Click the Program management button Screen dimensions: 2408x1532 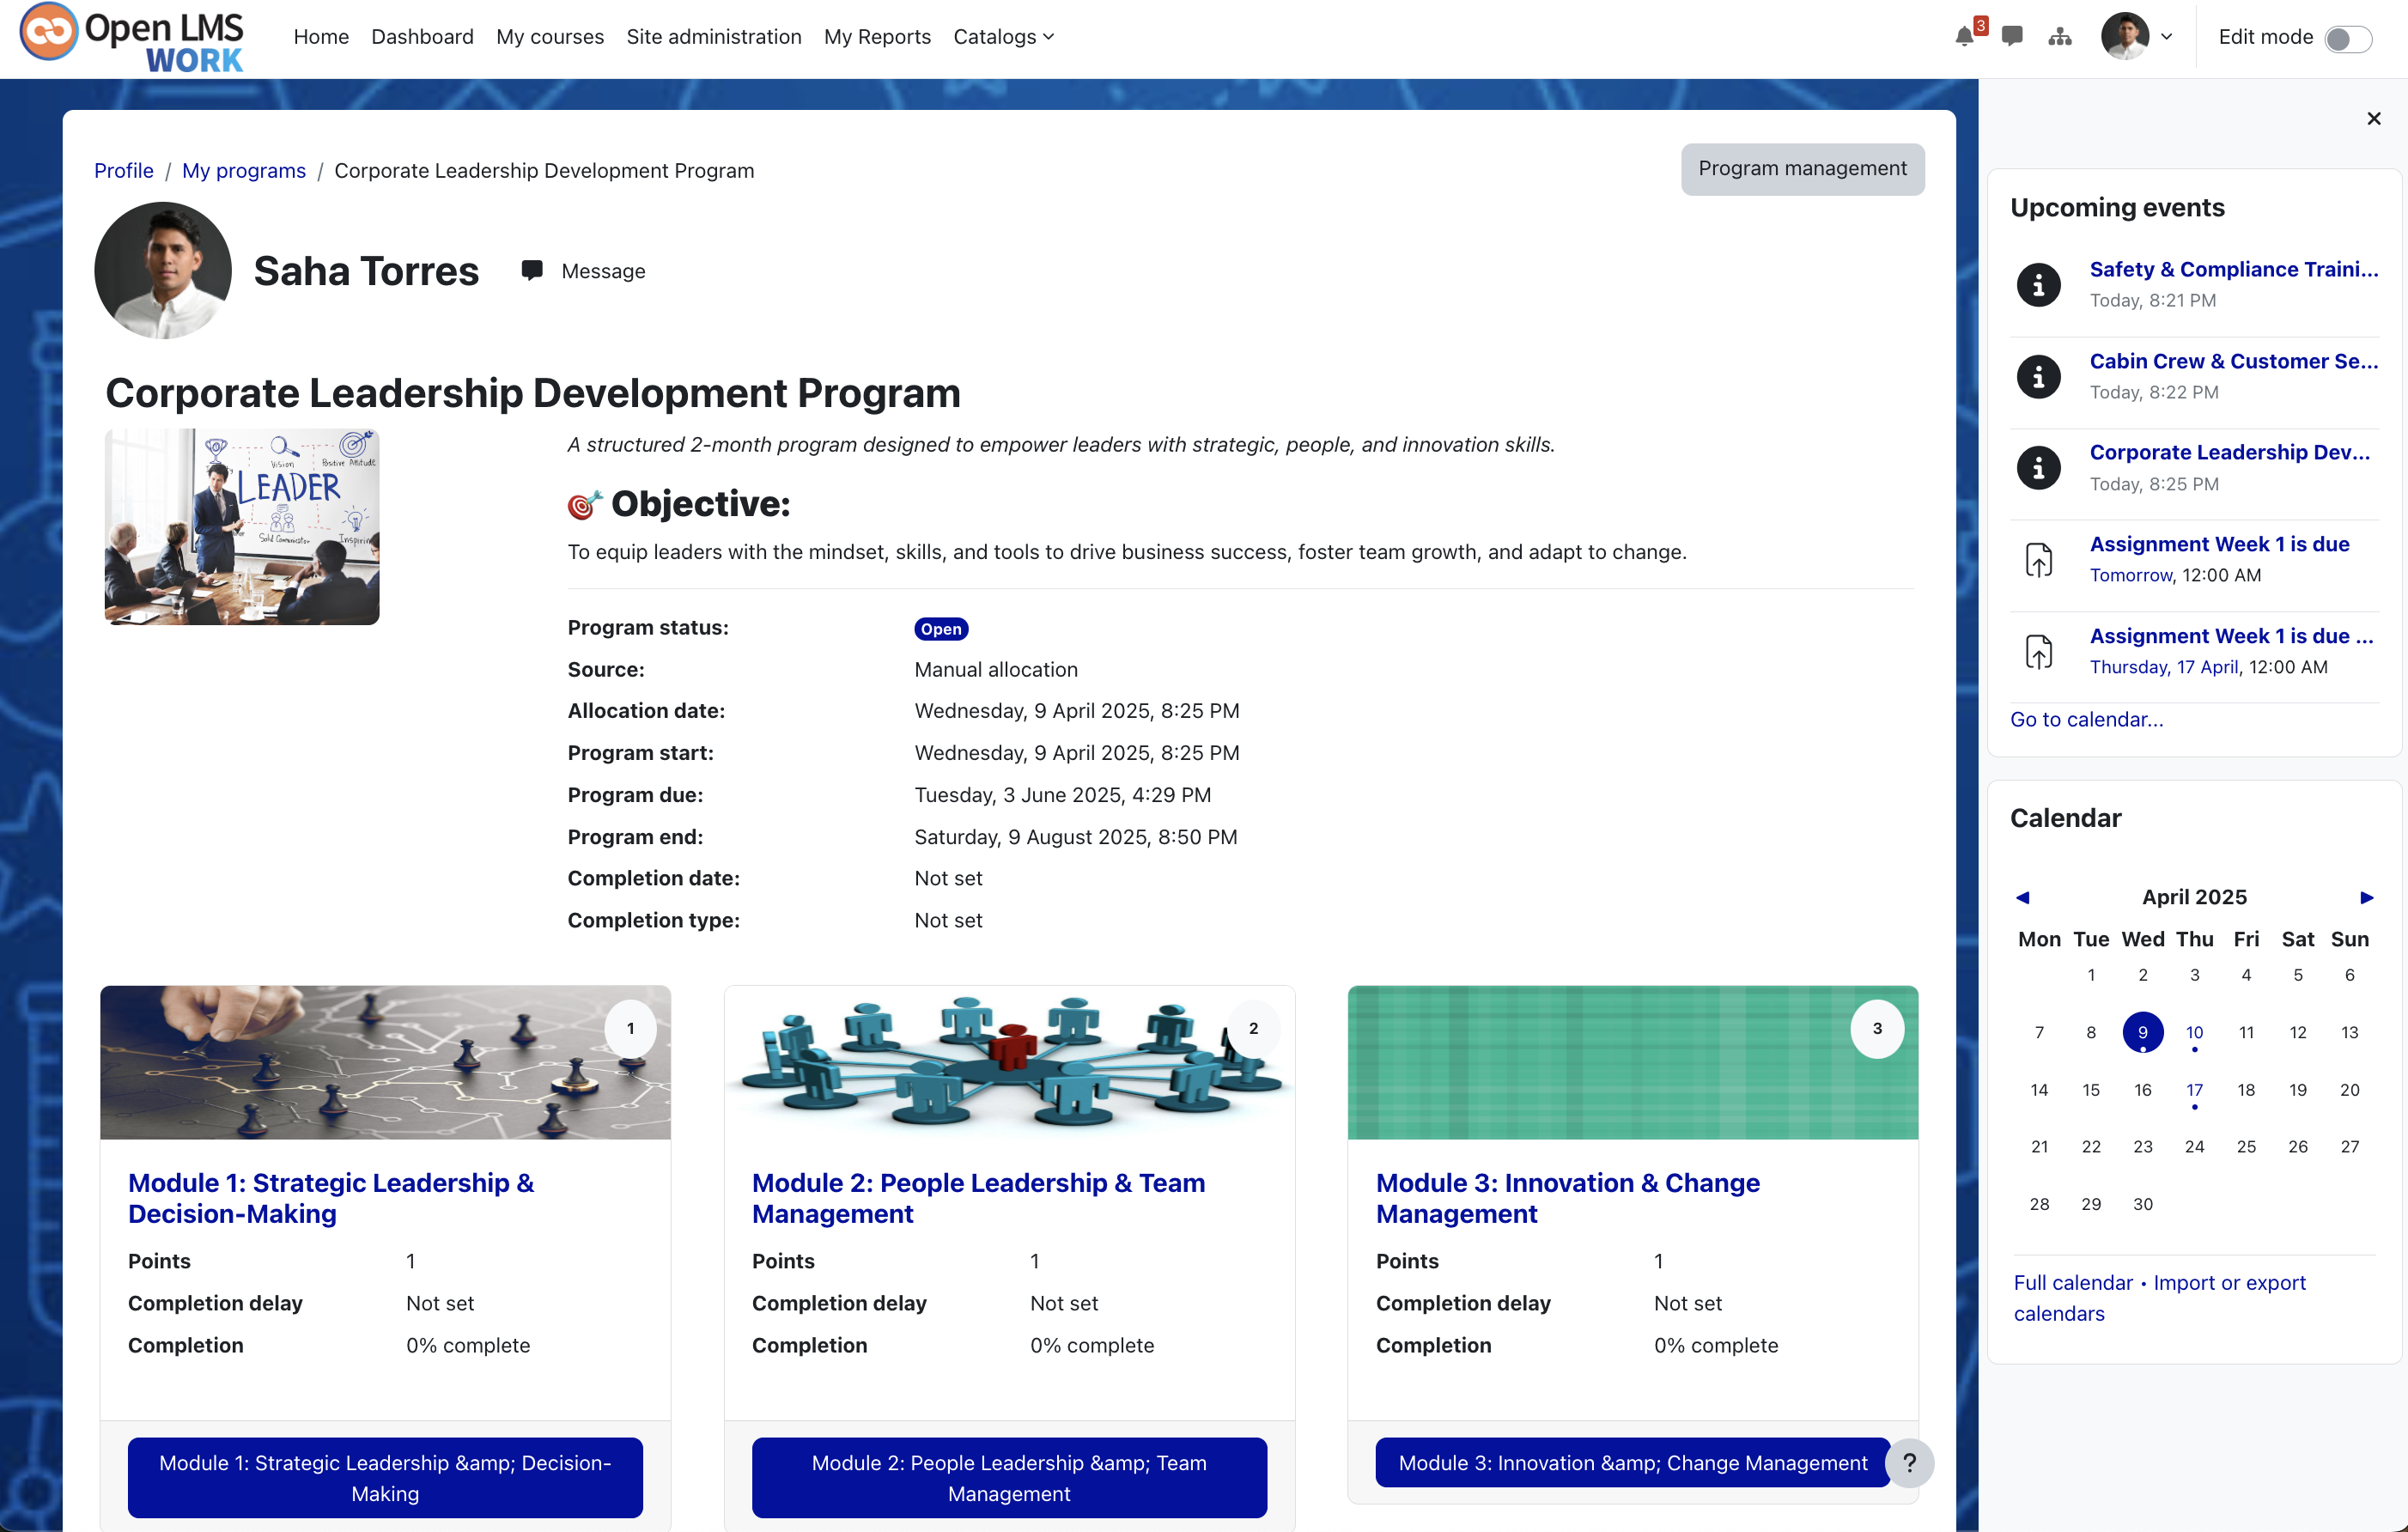1802,169
